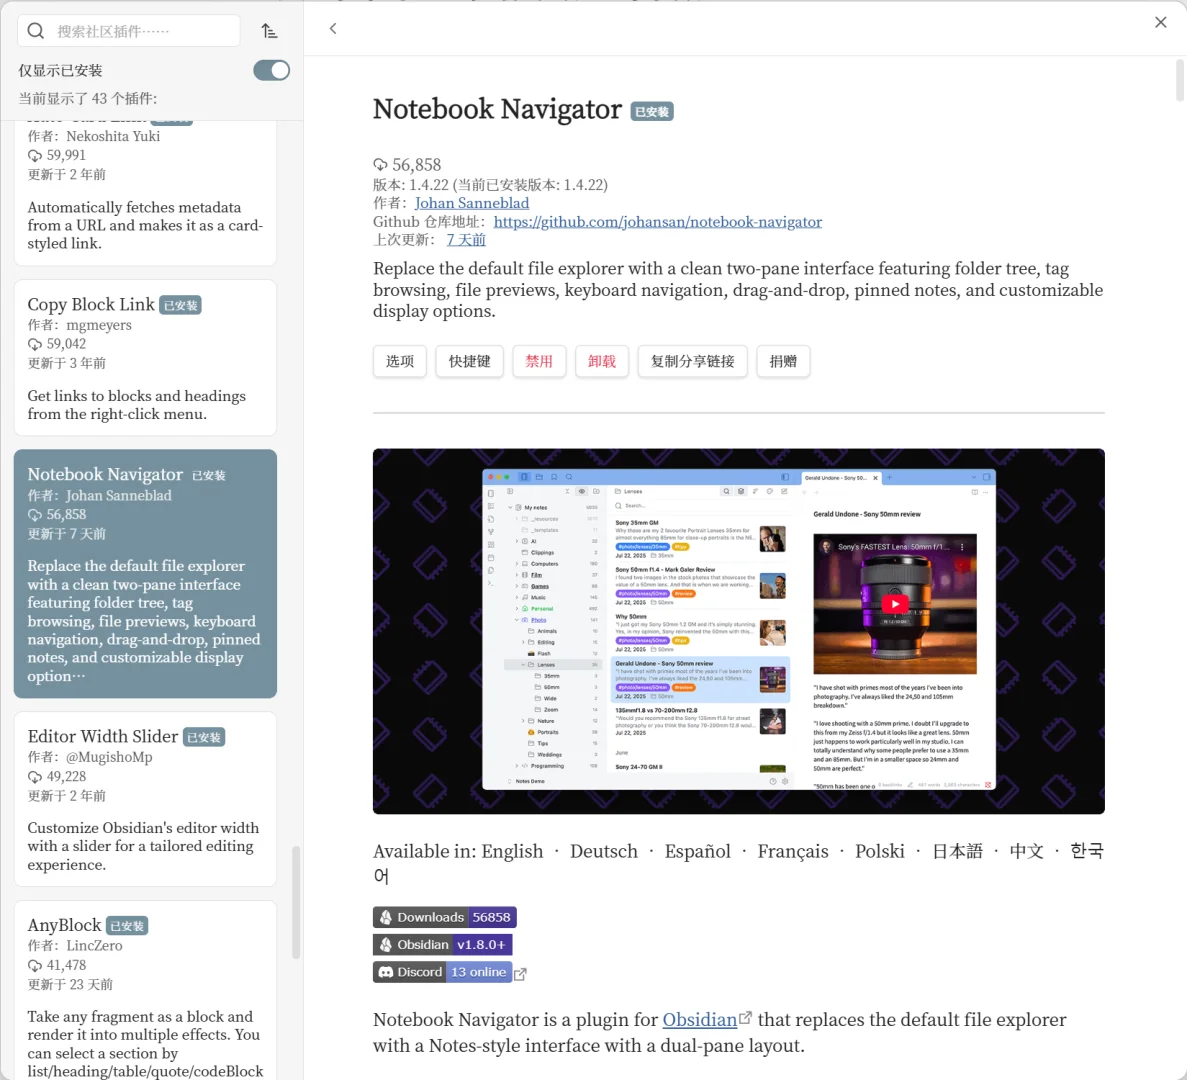
Task: Open the Johan Sanneblad author link
Action: point(472,203)
